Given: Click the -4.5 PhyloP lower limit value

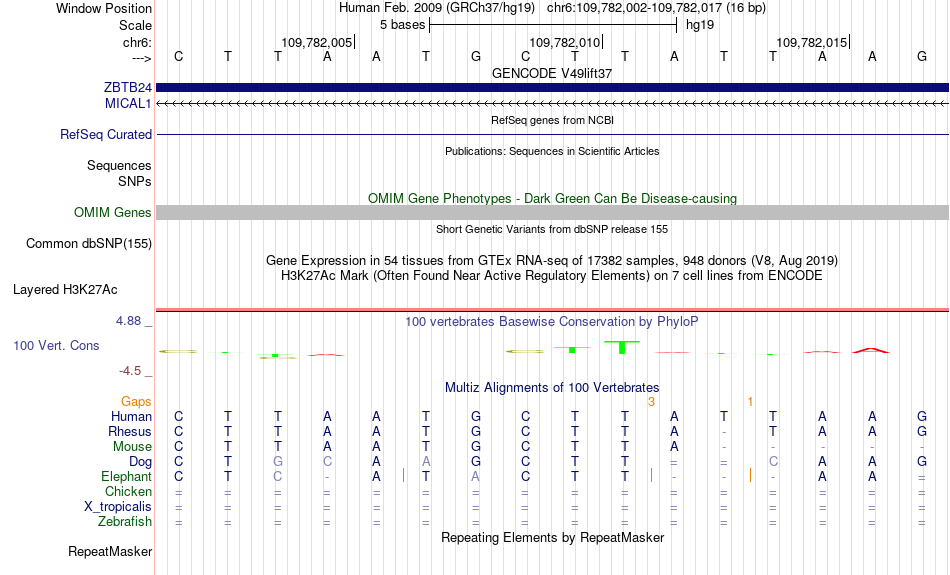Looking at the screenshot, I should (130, 371).
